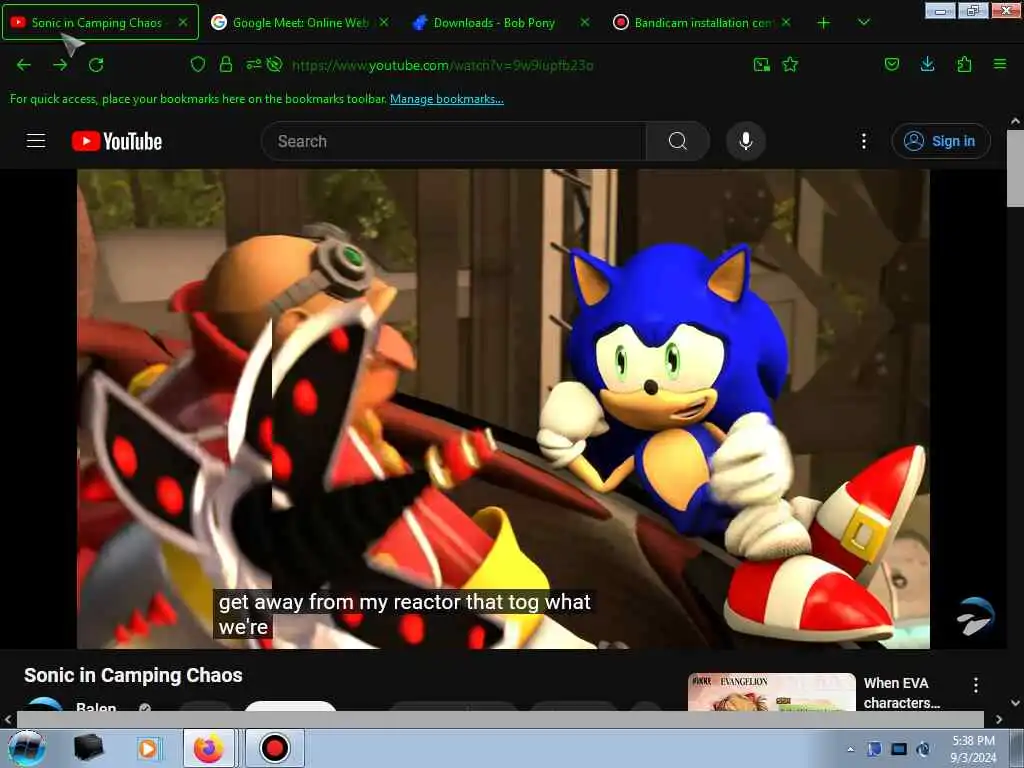Close the Google Meet tab
This screenshot has width=1024, height=768.
pyautogui.click(x=384, y=22)
